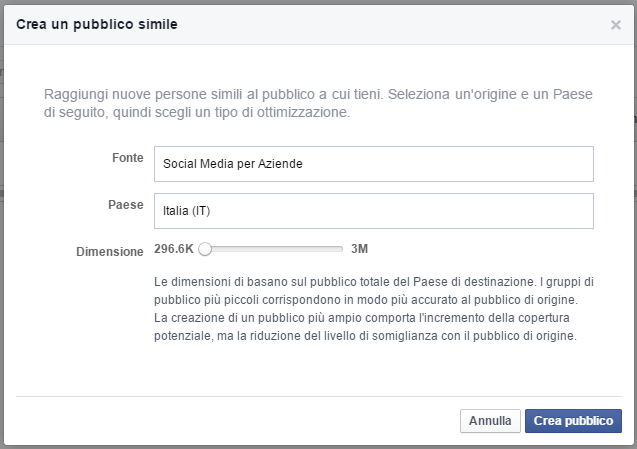Close the 'Crea un pubblico simile' dialog
This screenshot has height=449, width=637.
pyautogui.click(x=615, y=25)
